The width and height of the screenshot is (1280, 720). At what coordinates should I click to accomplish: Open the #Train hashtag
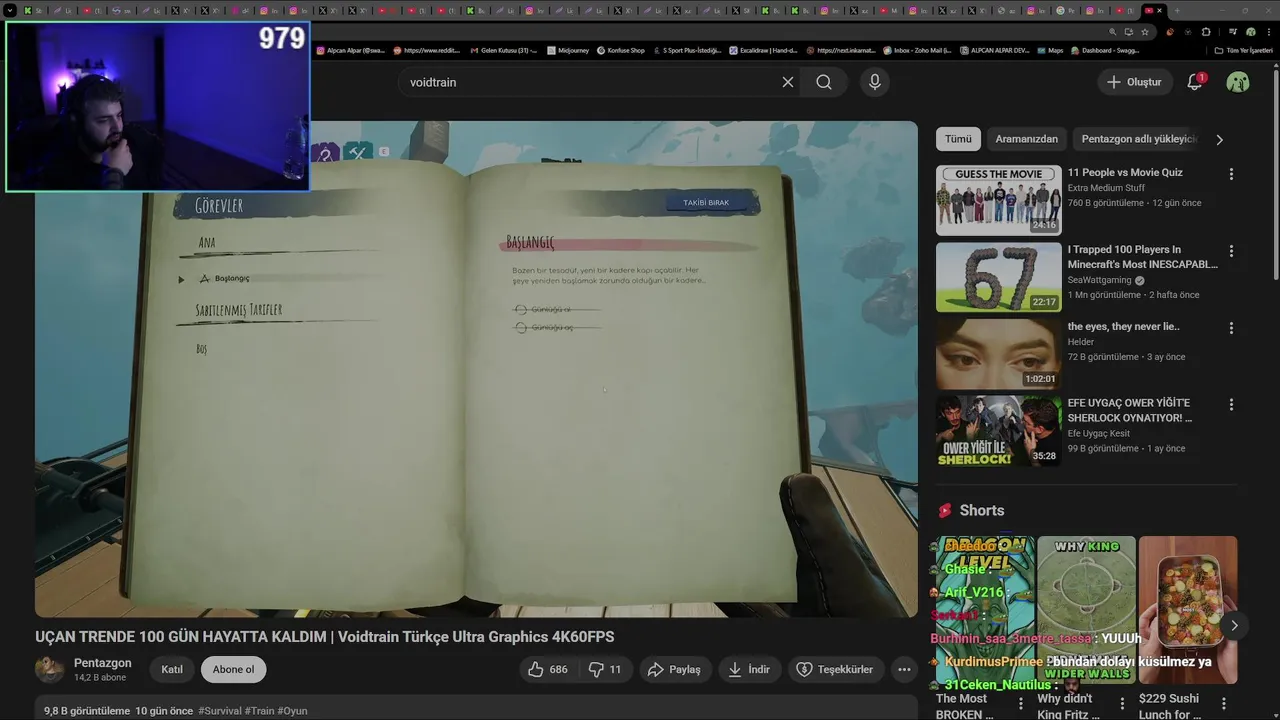pos(259,711)
